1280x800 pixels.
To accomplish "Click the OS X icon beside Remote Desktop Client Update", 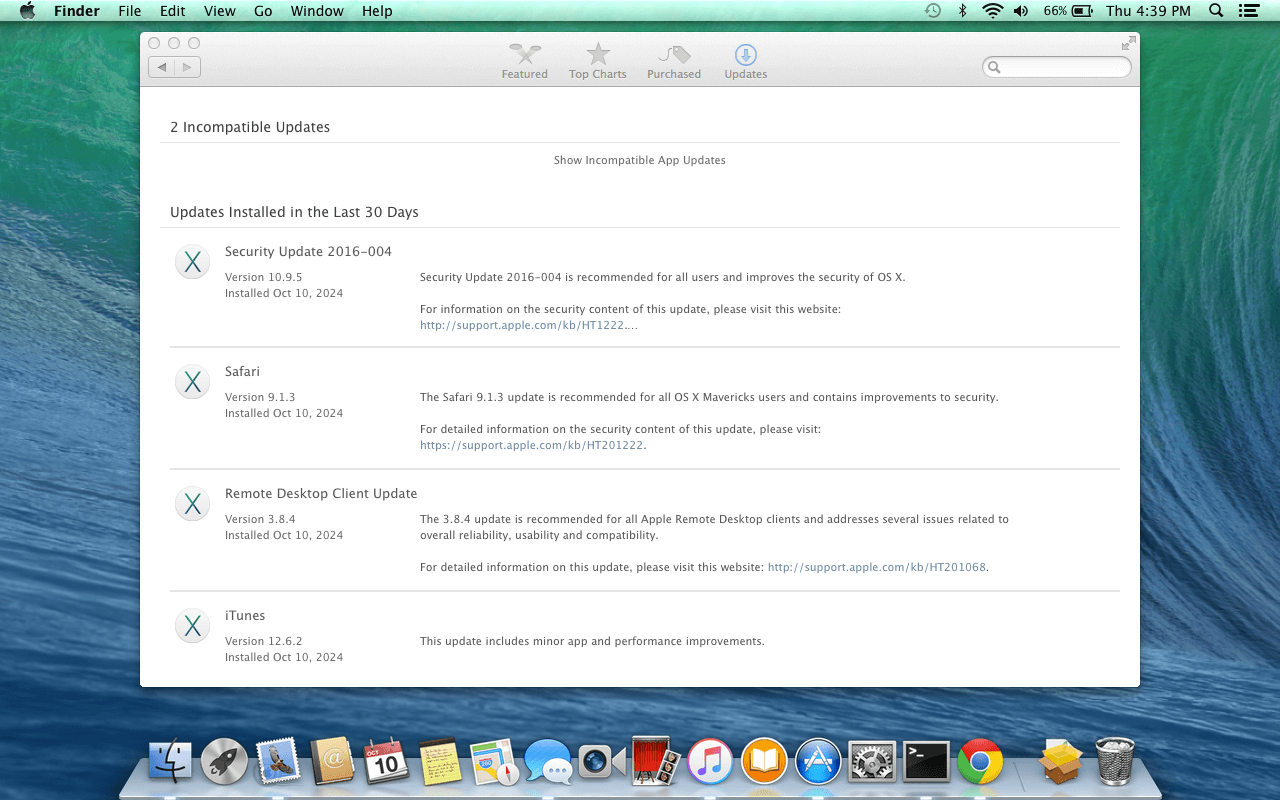I will click(x=193, y=504).
